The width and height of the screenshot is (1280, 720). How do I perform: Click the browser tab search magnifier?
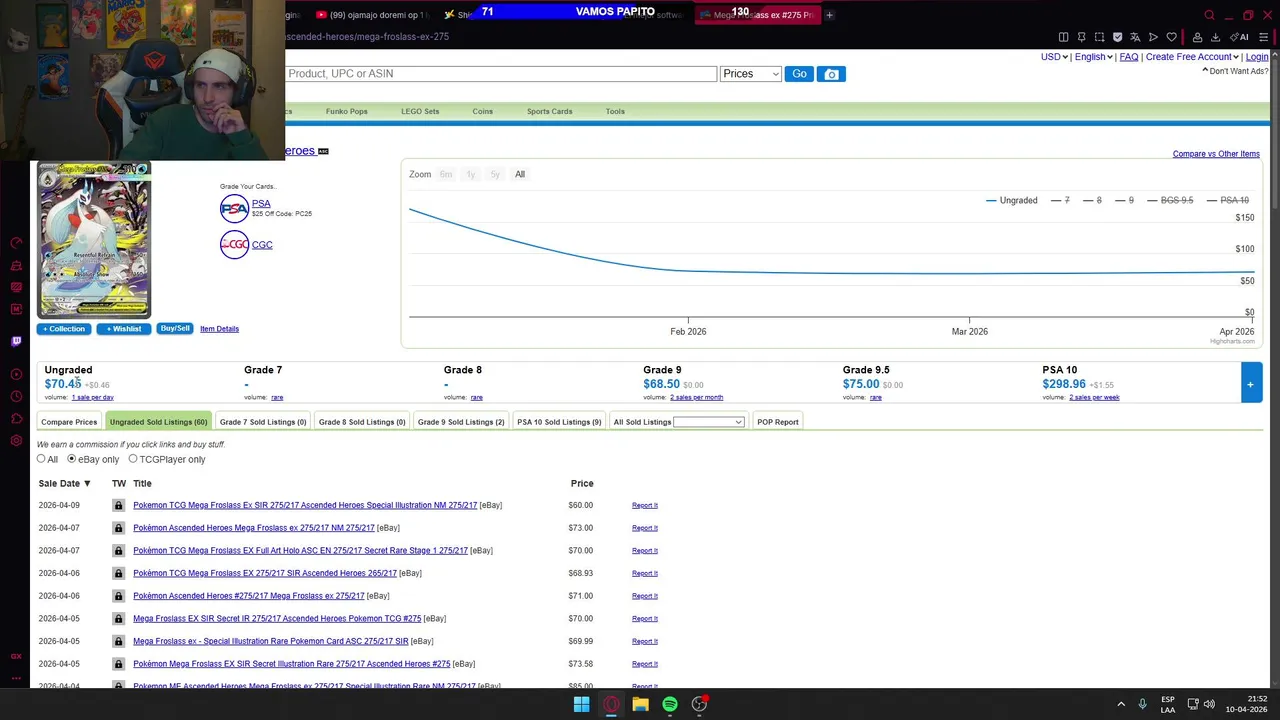point(1209,15)
